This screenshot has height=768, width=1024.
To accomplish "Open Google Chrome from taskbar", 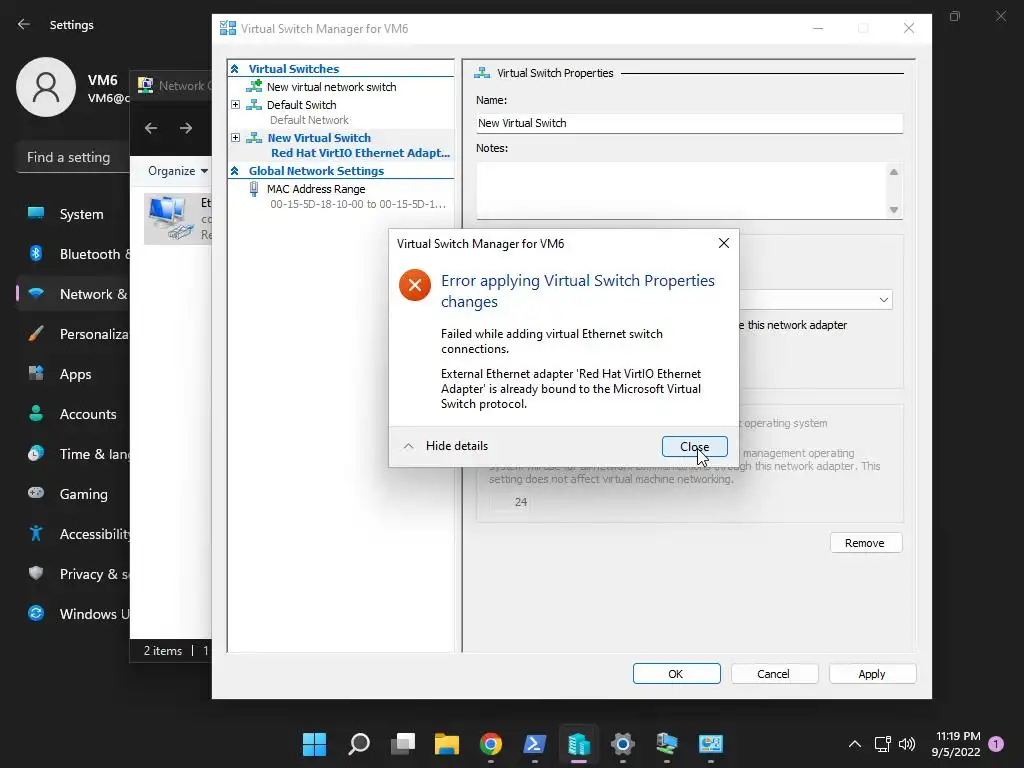I will (x=491, y=744).
